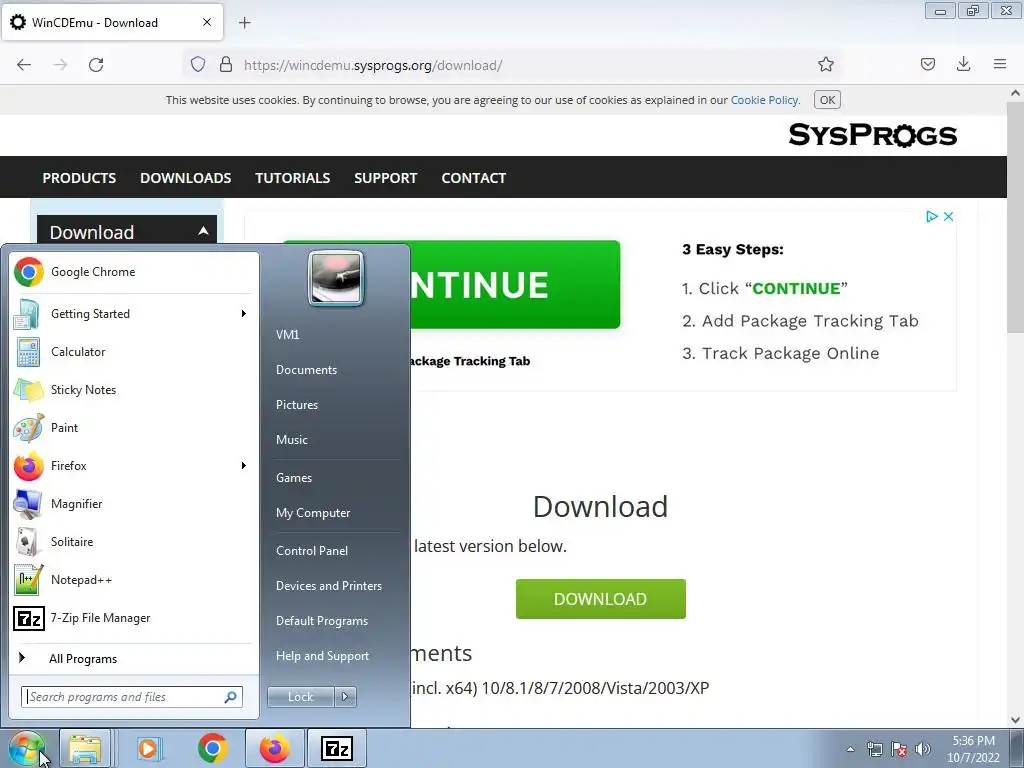This screenshot has width=1024, height=768.
Task: Open Pictures from Start menu
Action: pos(296,405)
